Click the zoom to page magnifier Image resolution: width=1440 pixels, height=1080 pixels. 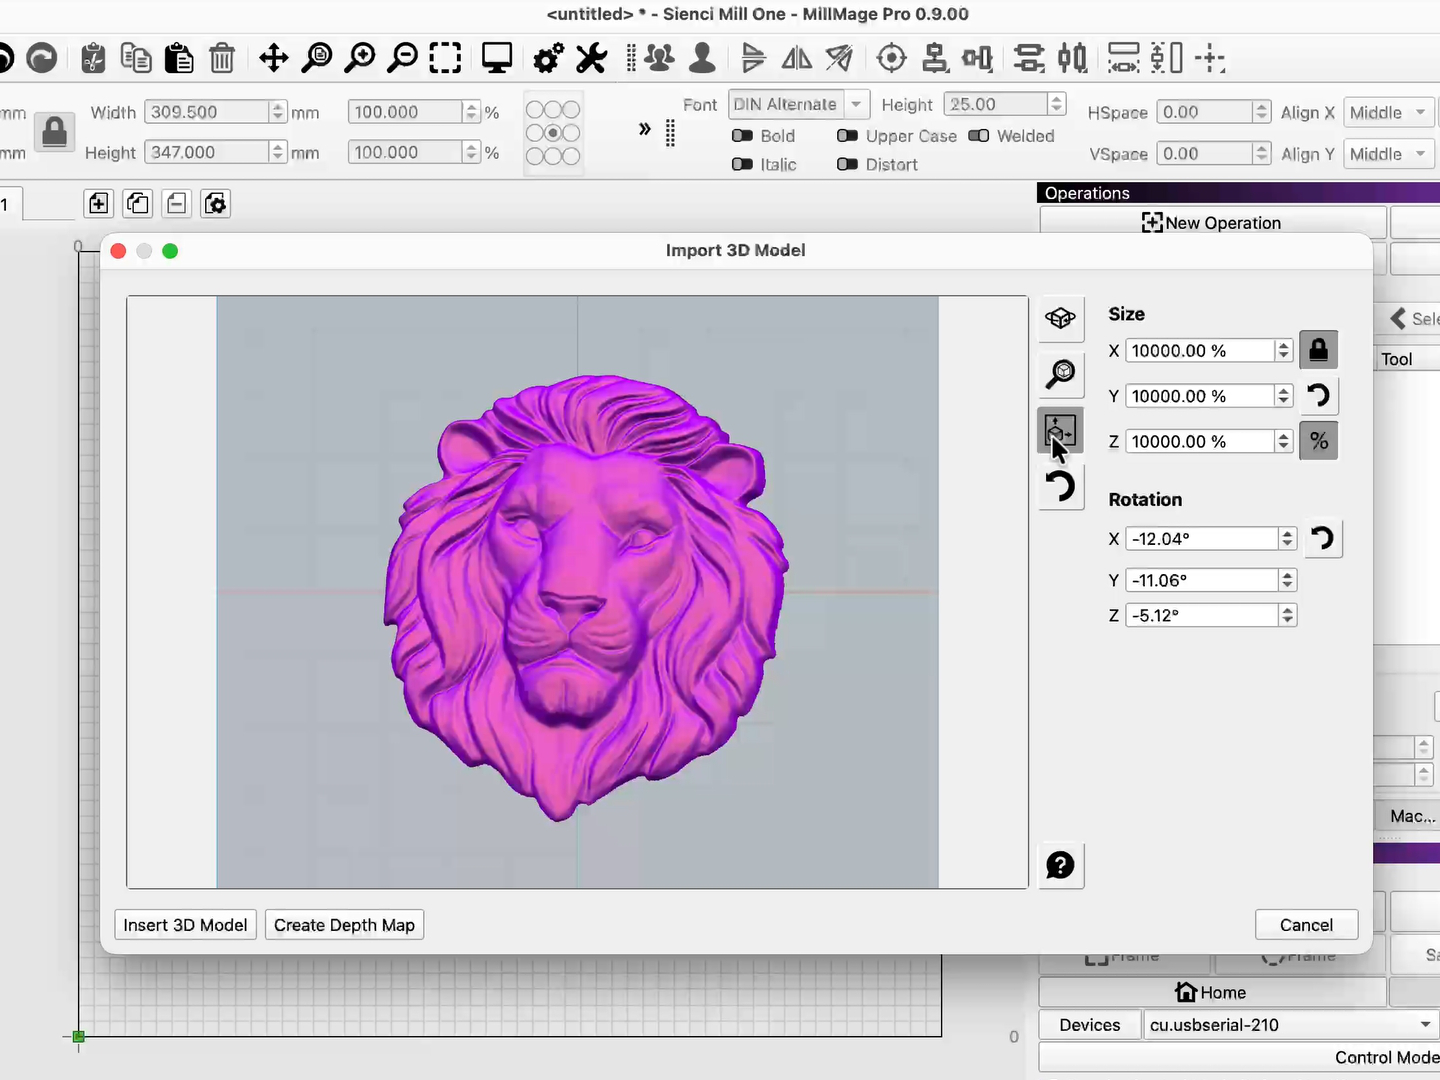(x=317, y=59)
